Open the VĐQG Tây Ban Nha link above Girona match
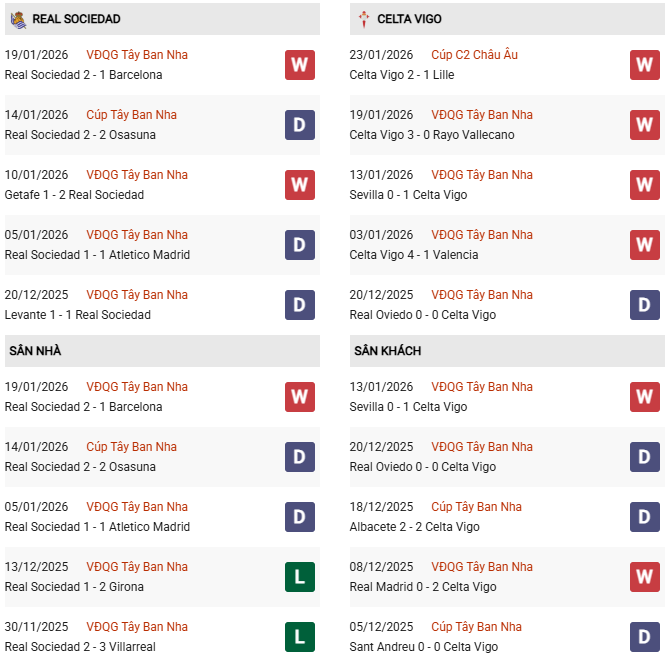666x663 pixels. (x=137, y=567)
